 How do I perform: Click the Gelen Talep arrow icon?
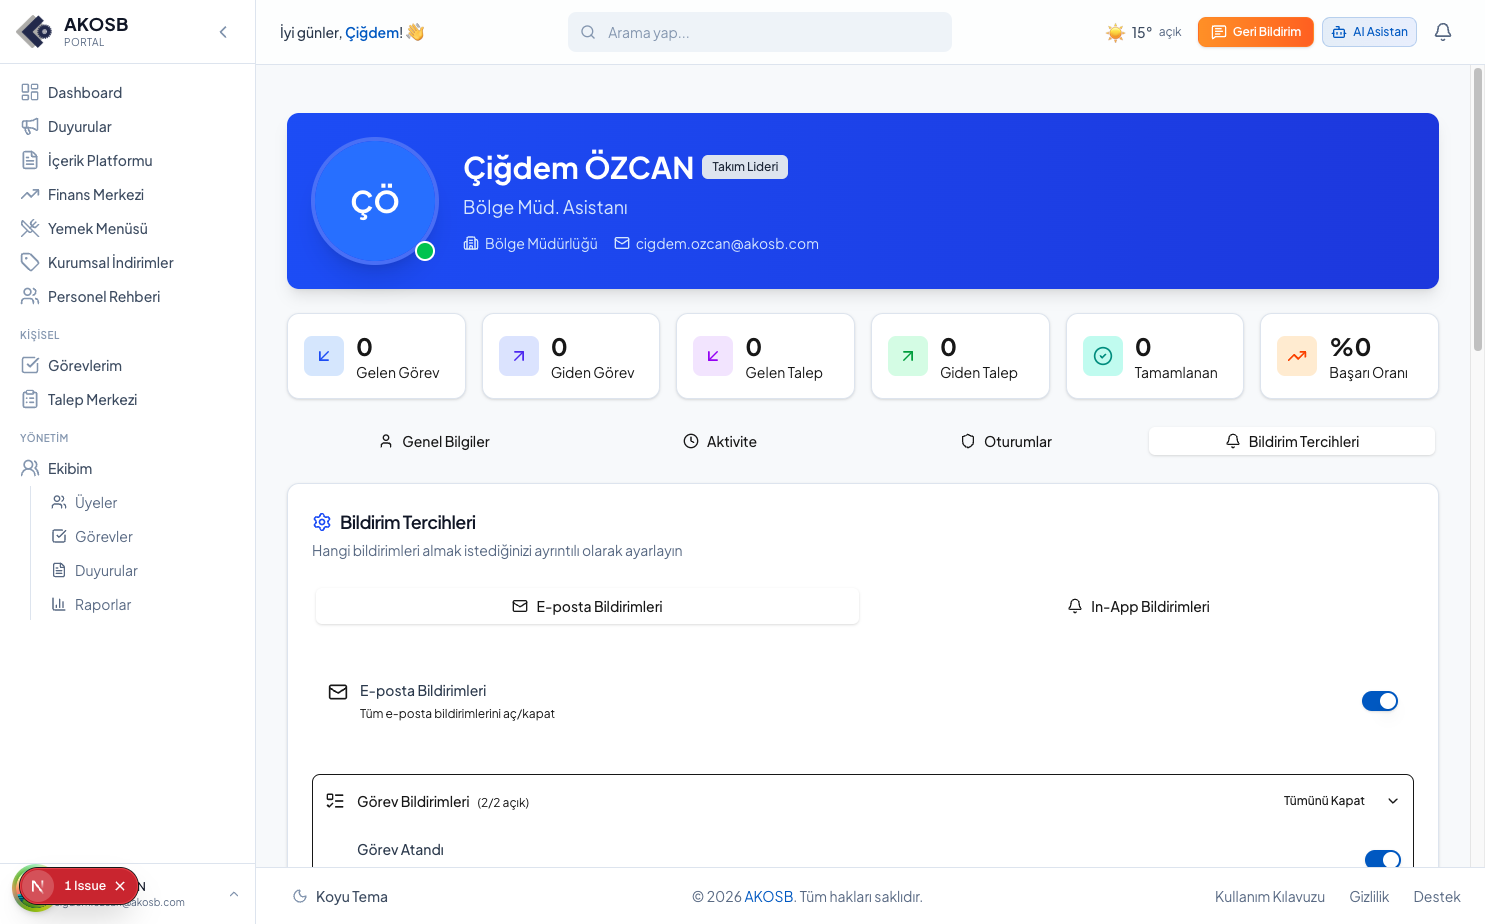(x=713, y=356)
